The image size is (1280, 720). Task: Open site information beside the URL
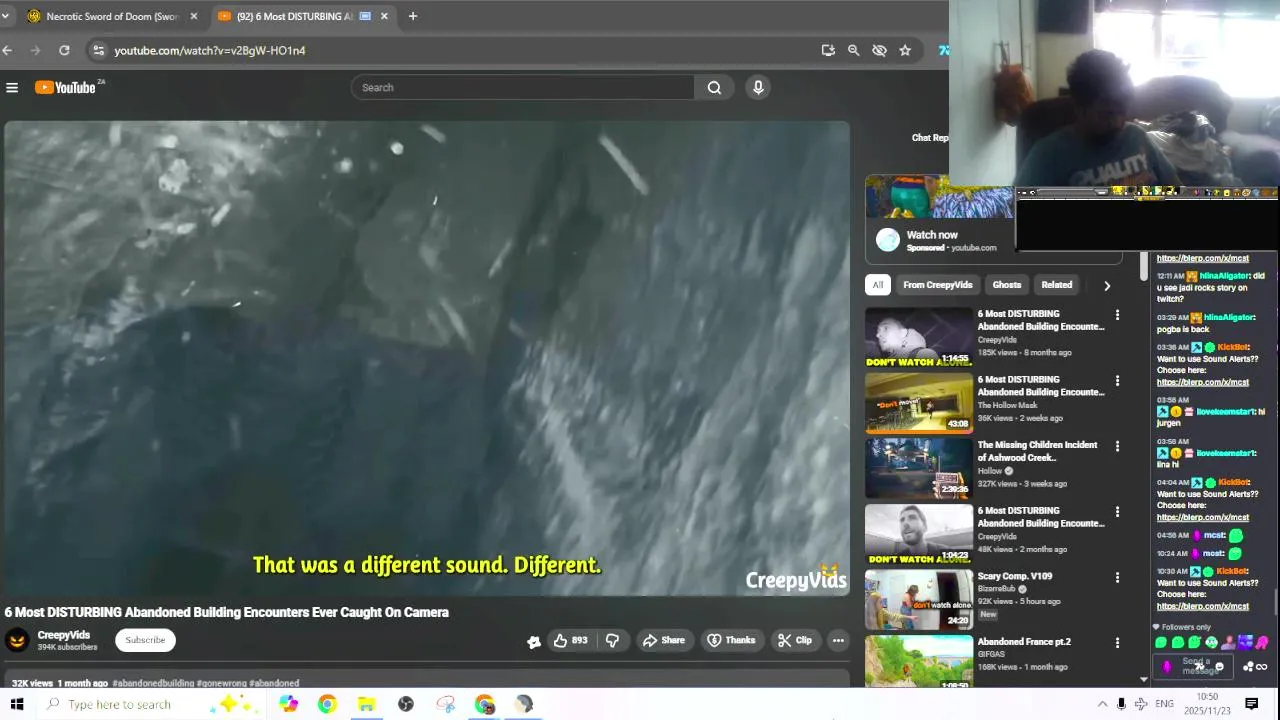(97, 50)
